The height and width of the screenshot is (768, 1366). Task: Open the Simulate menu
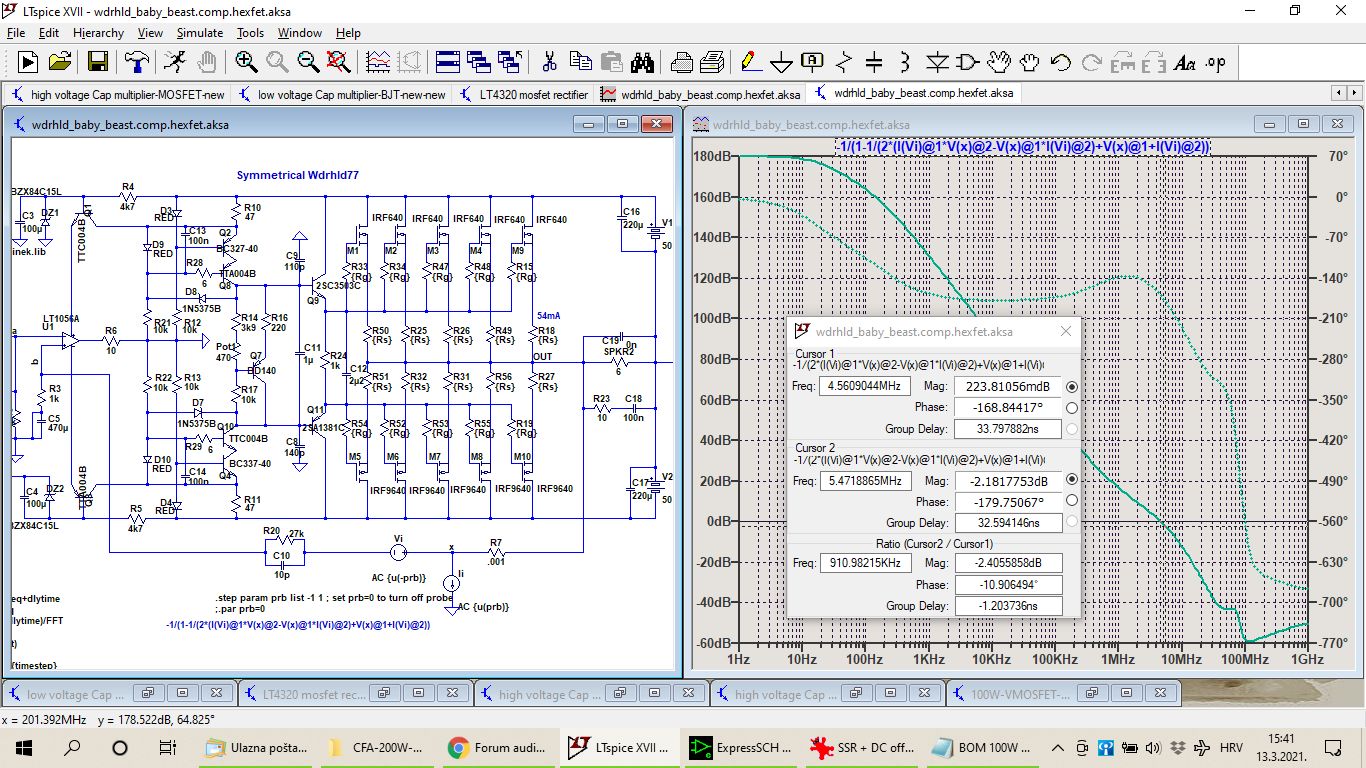(x=200, y=33)
